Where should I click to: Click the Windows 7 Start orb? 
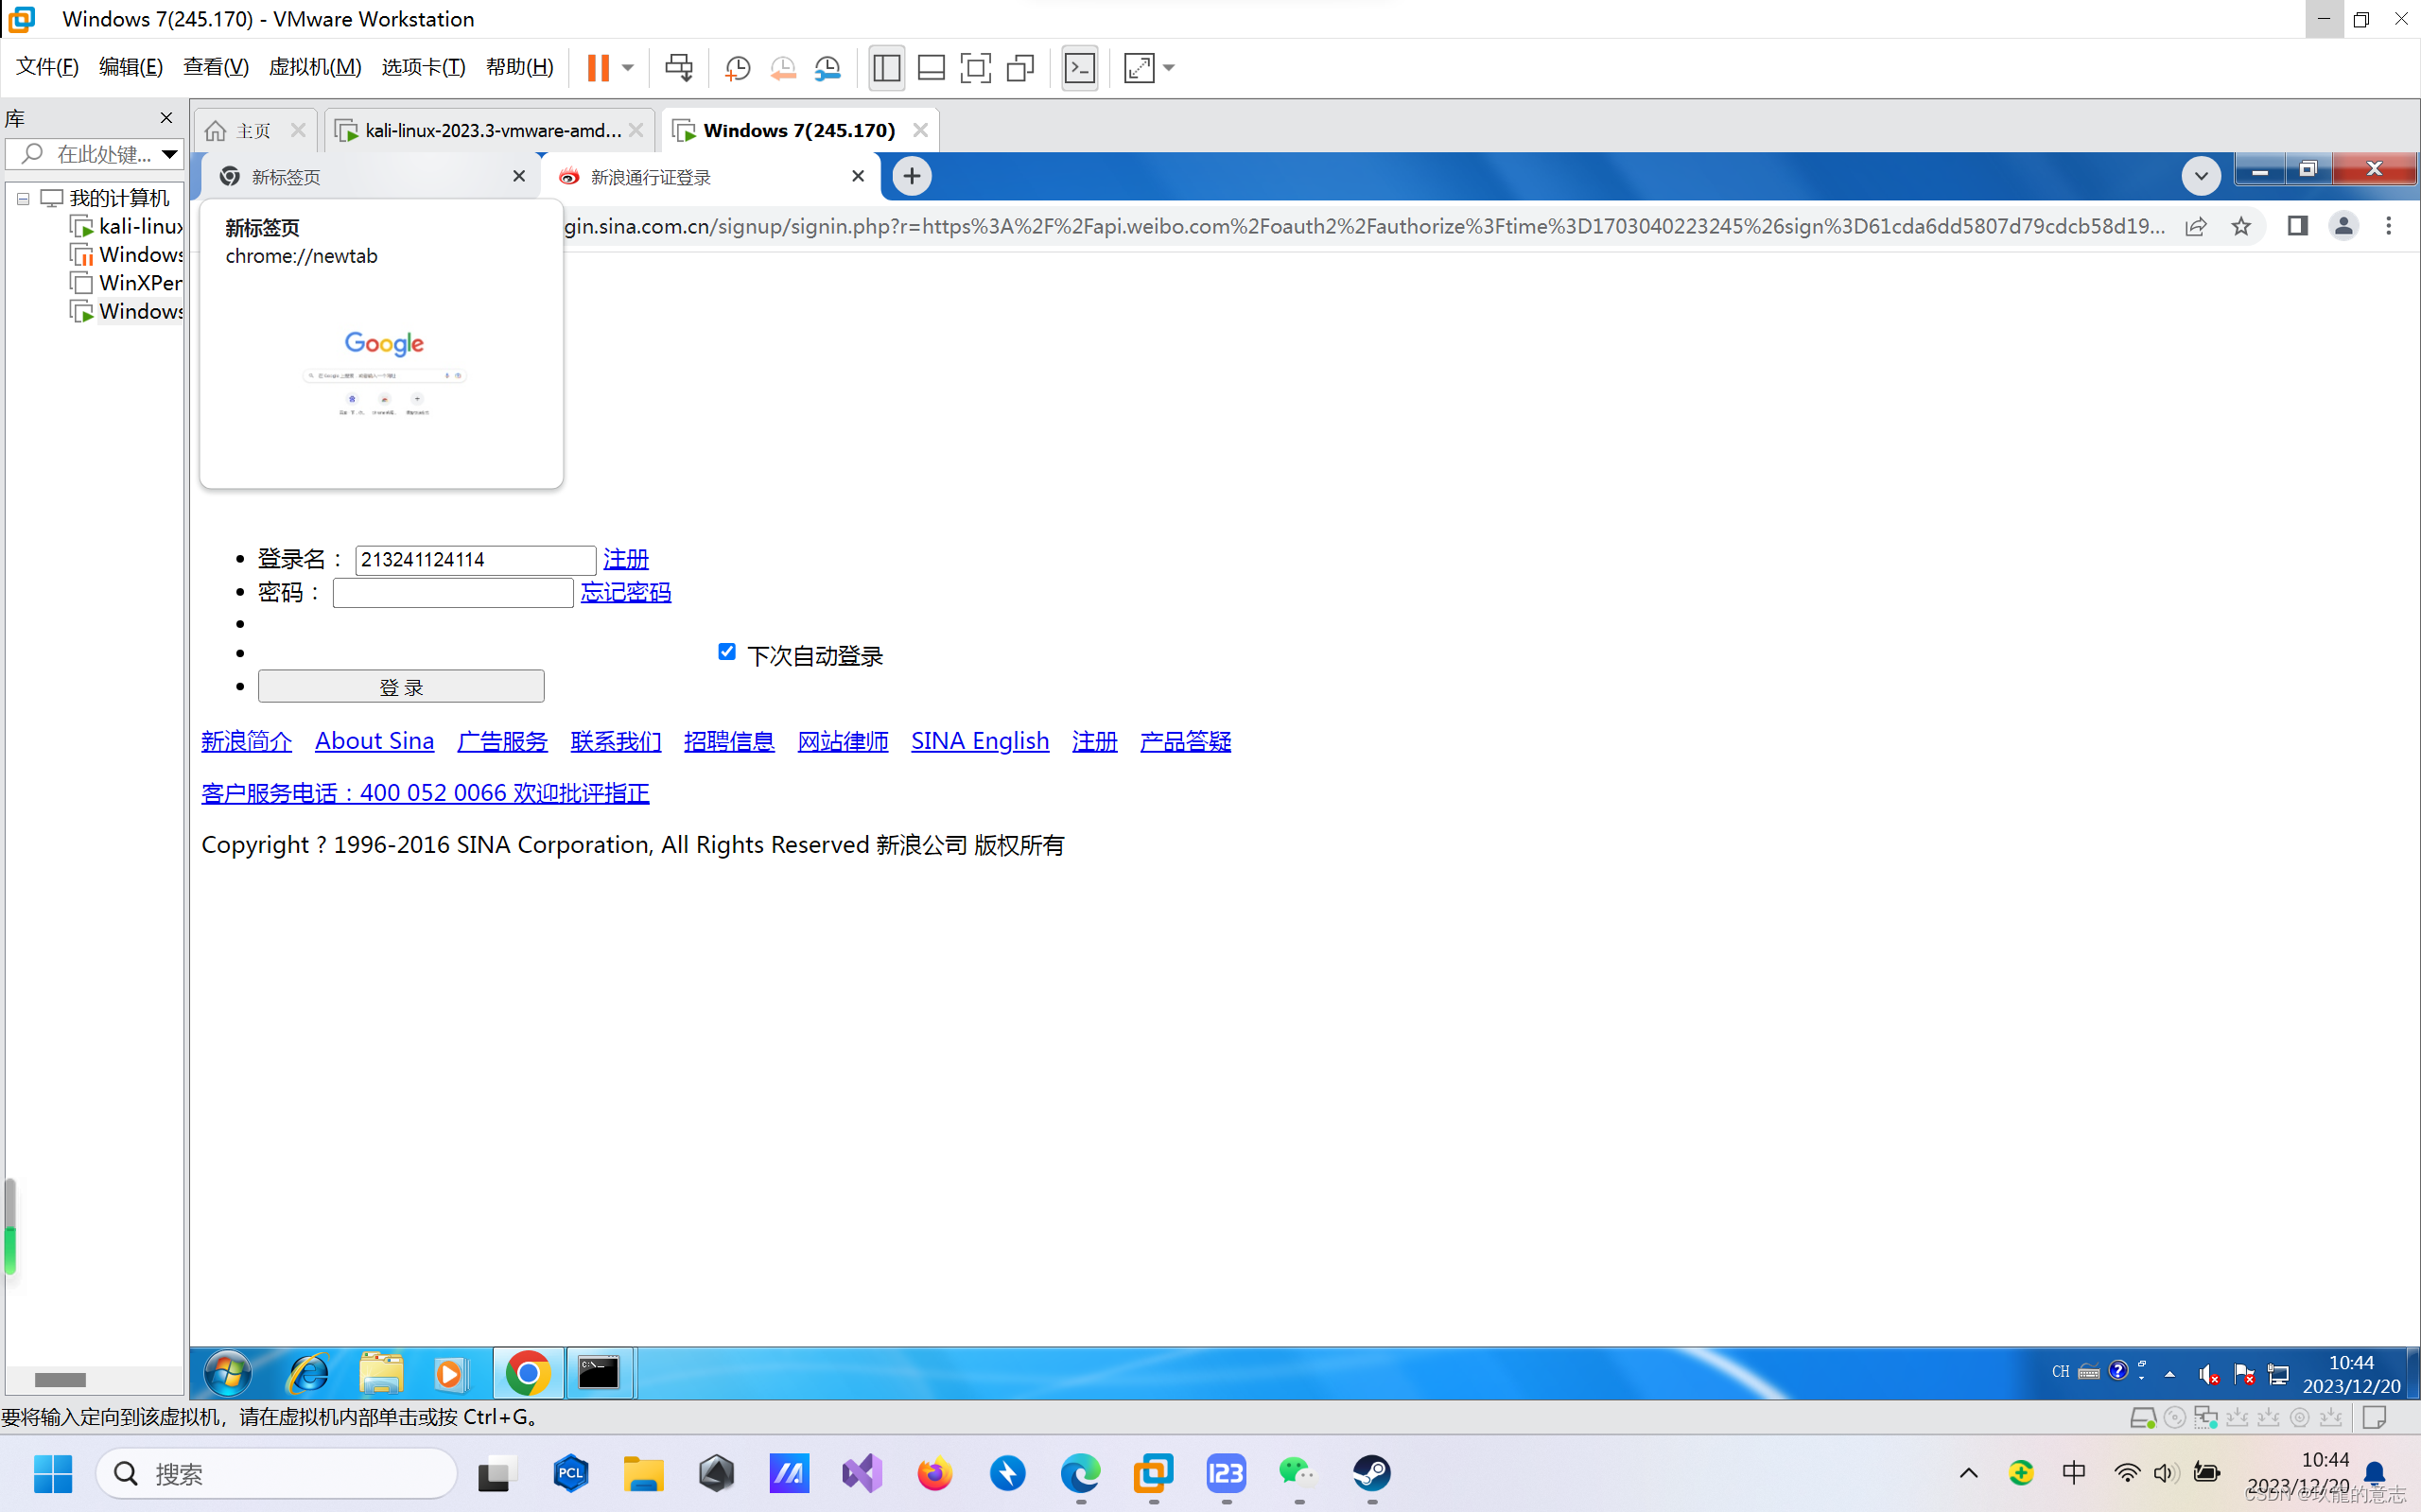pyautogui.click(x=228, y=1374)
